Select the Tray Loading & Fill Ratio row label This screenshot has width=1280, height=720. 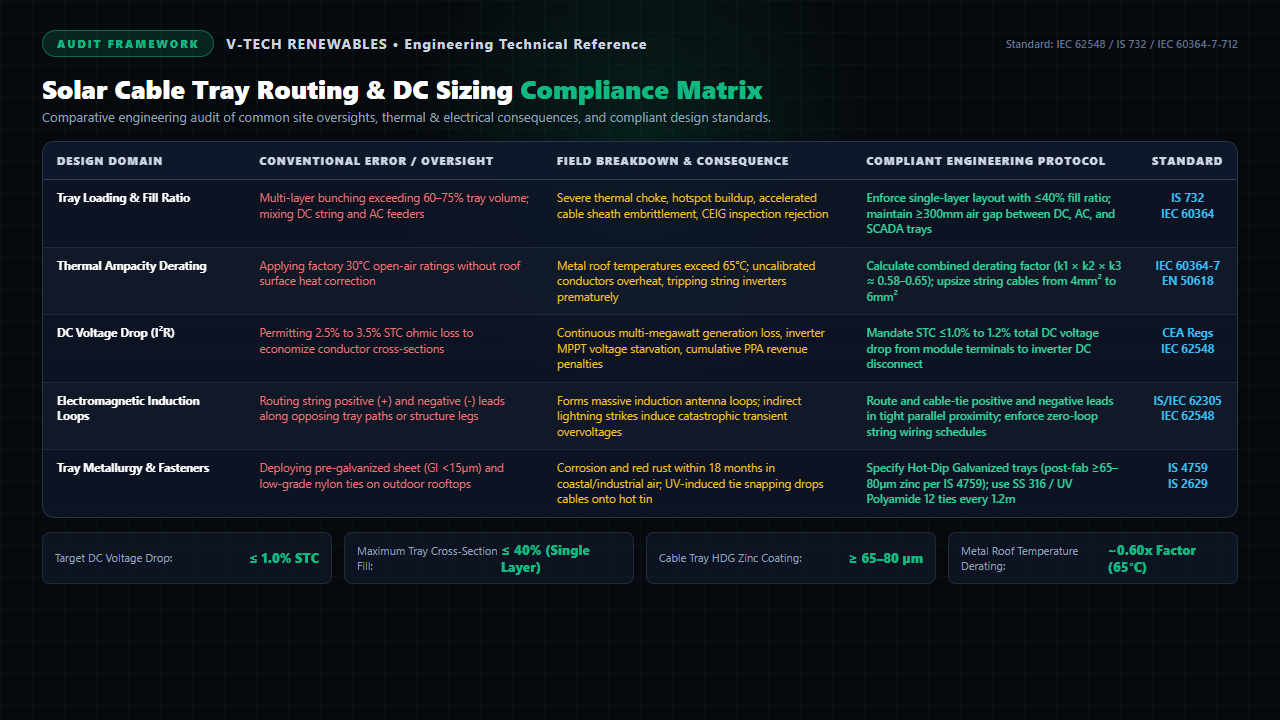click(123, 198)
